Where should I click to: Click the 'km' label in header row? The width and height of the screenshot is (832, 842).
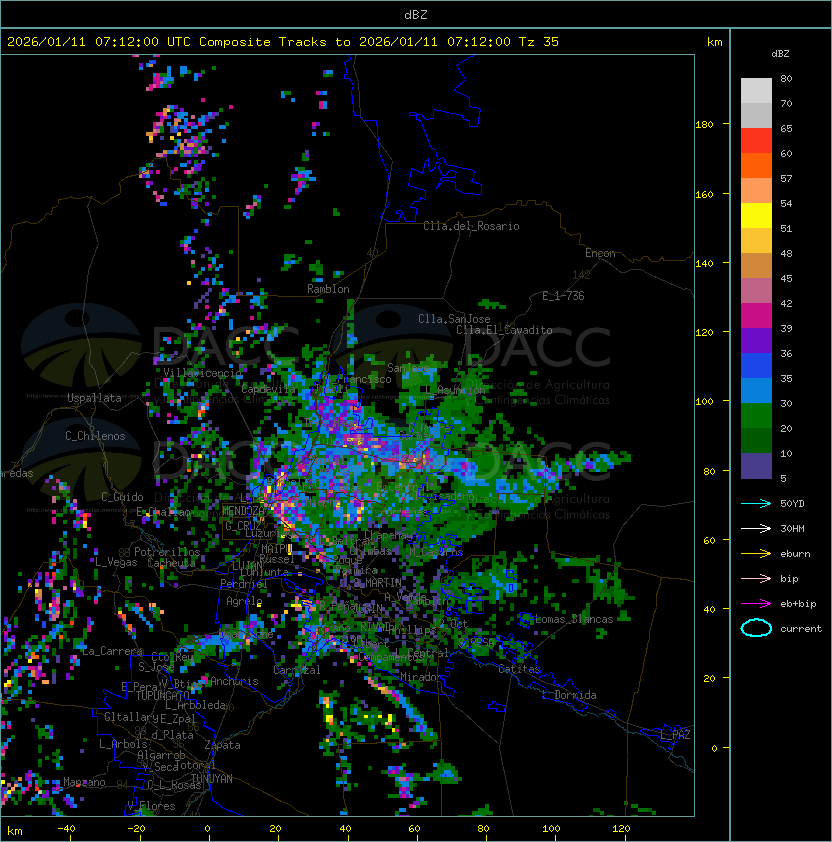[714, 41]
